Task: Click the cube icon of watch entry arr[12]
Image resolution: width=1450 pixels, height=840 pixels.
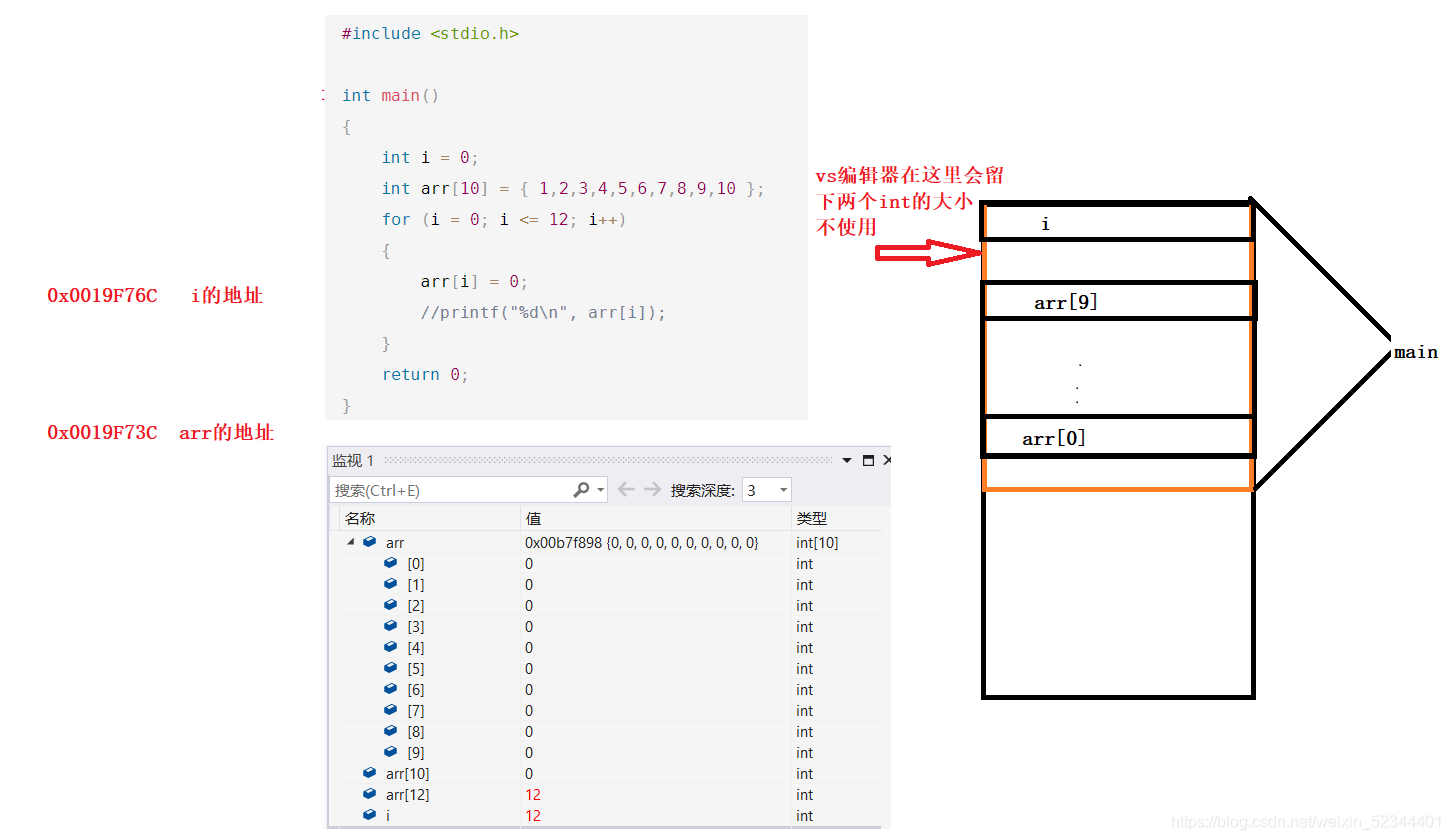Action: coord(370,794)
